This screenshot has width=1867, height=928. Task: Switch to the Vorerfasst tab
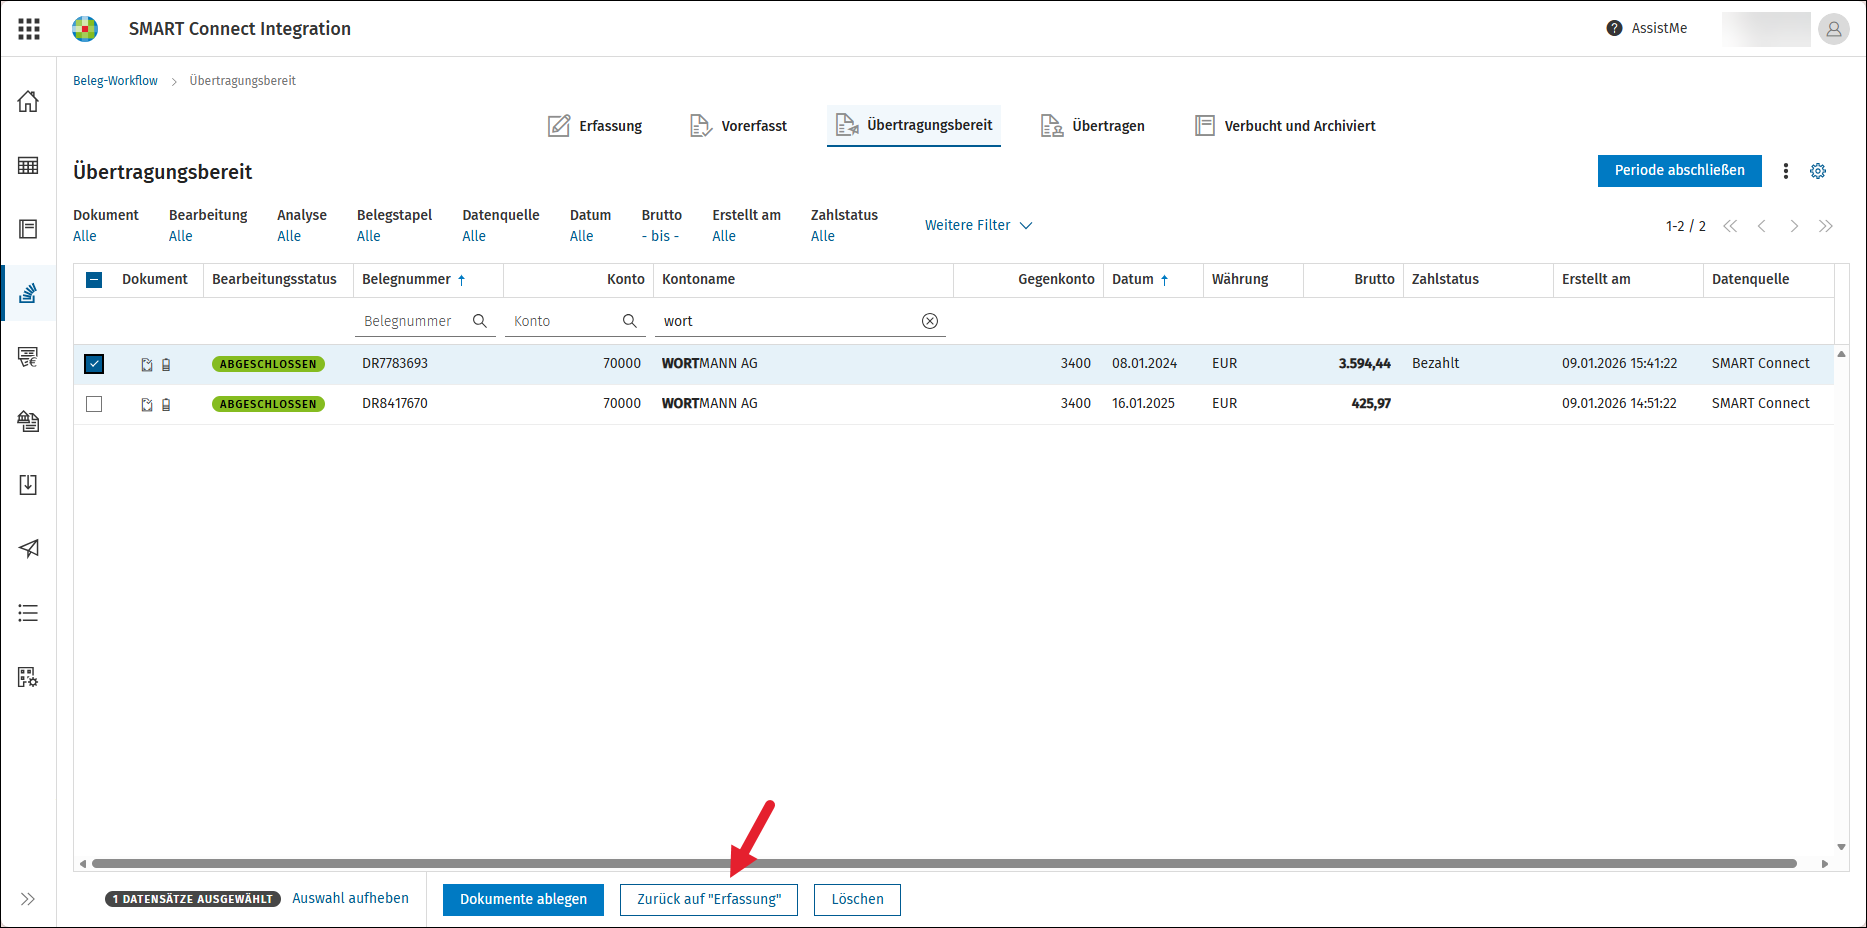pyautogui.click(x=738, y=126)
